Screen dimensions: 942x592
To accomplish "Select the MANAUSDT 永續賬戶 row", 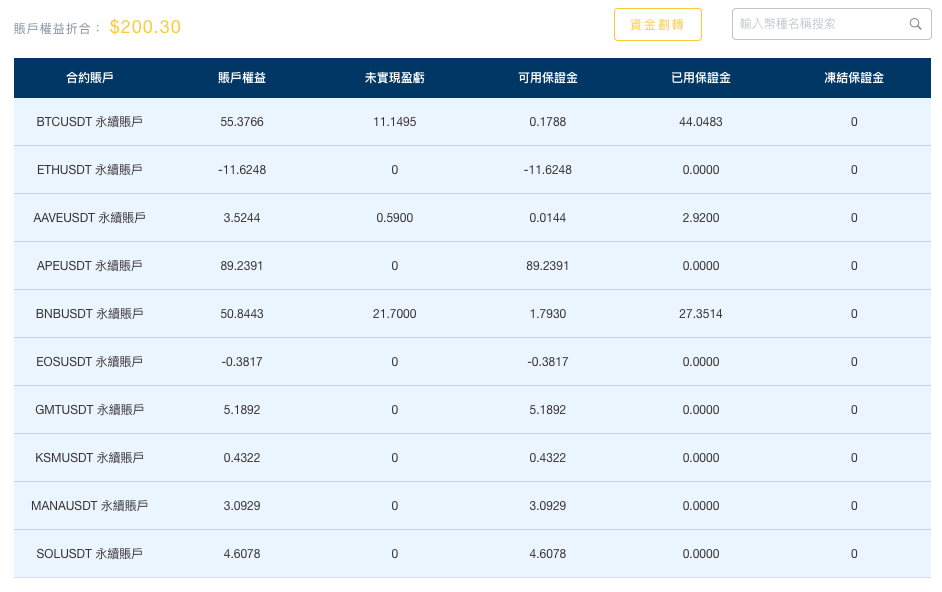I will tap(89, 506).
